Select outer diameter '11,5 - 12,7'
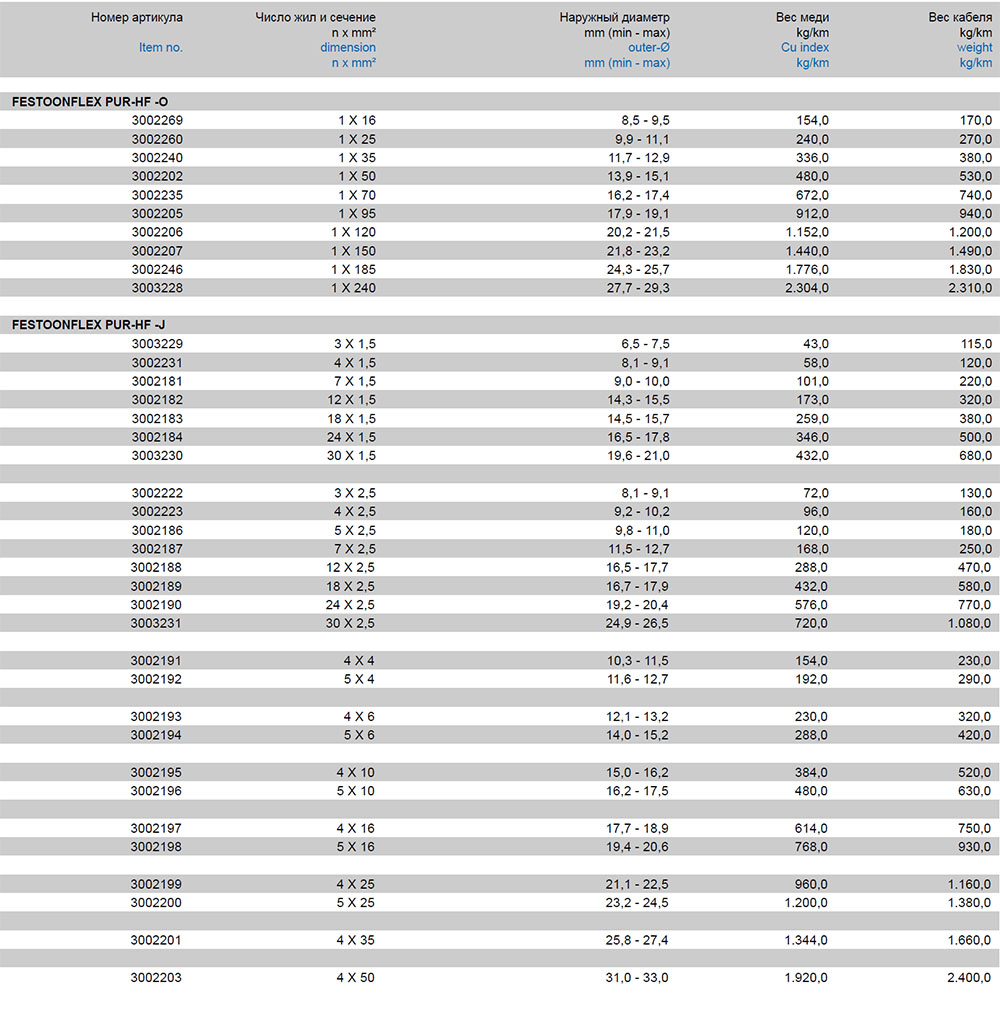 click(x=638, y=549)
